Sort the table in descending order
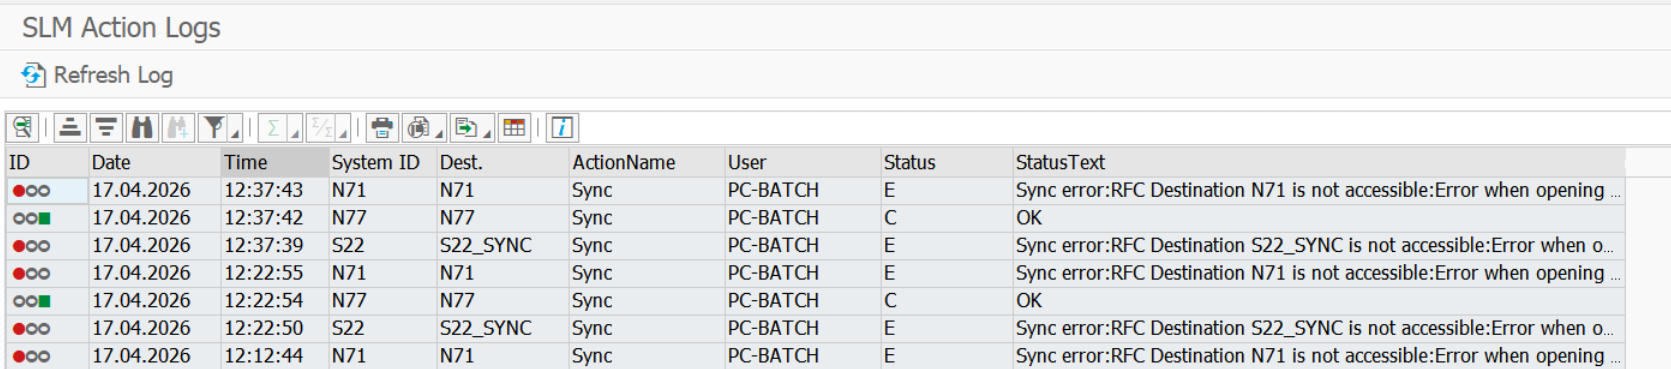This screenshot has height=369, width=1671. 106,128
